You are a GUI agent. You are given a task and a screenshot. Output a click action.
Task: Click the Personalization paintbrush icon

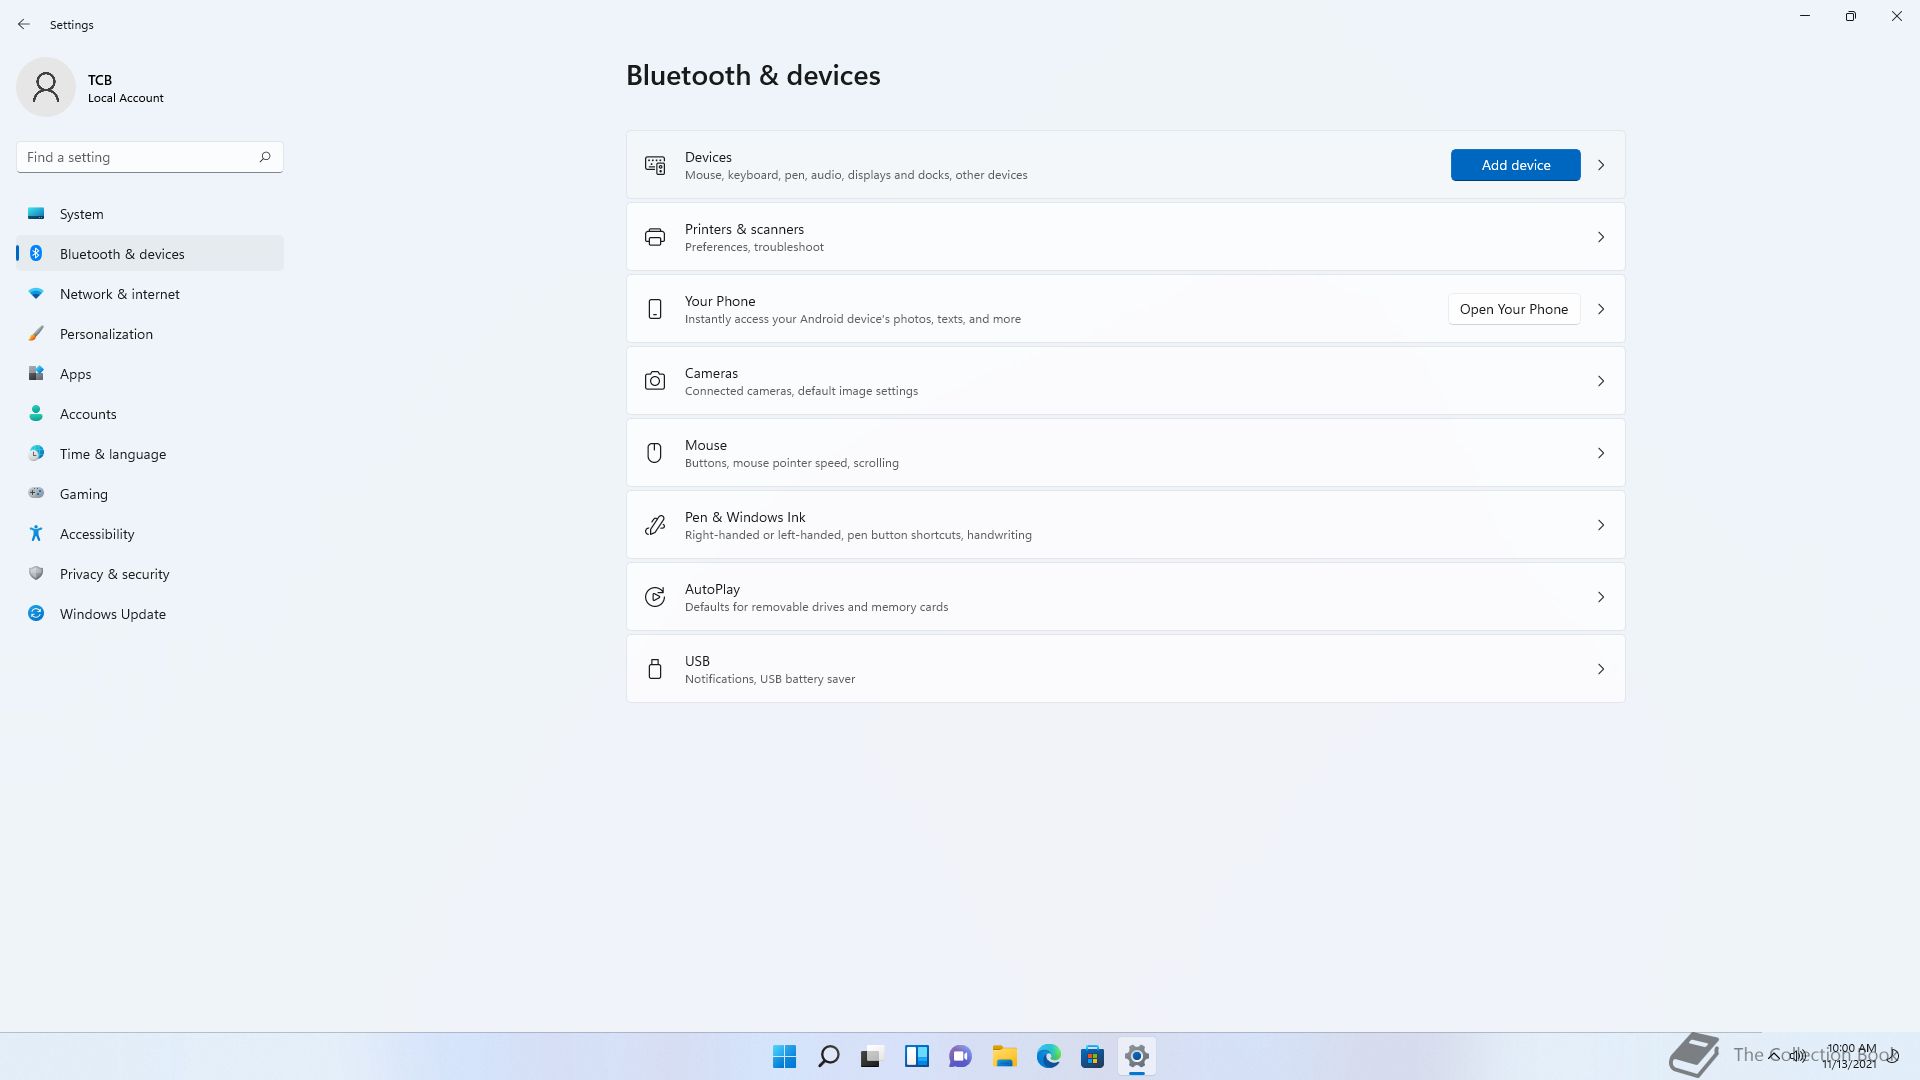(36, 334)
